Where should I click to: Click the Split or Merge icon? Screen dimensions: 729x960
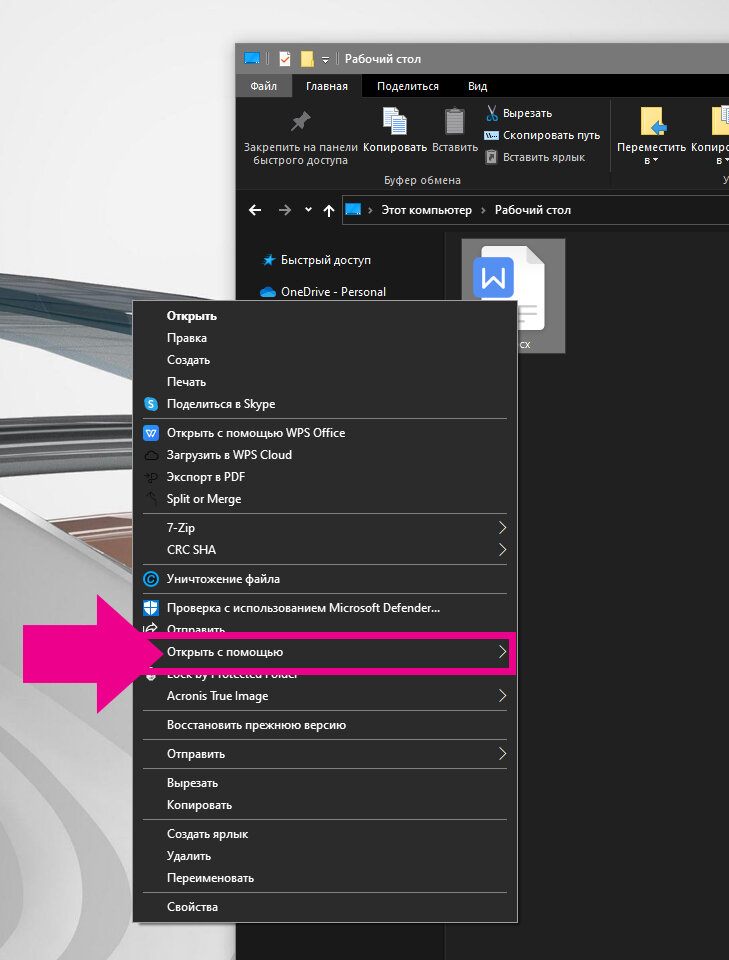tap(151, 499)
